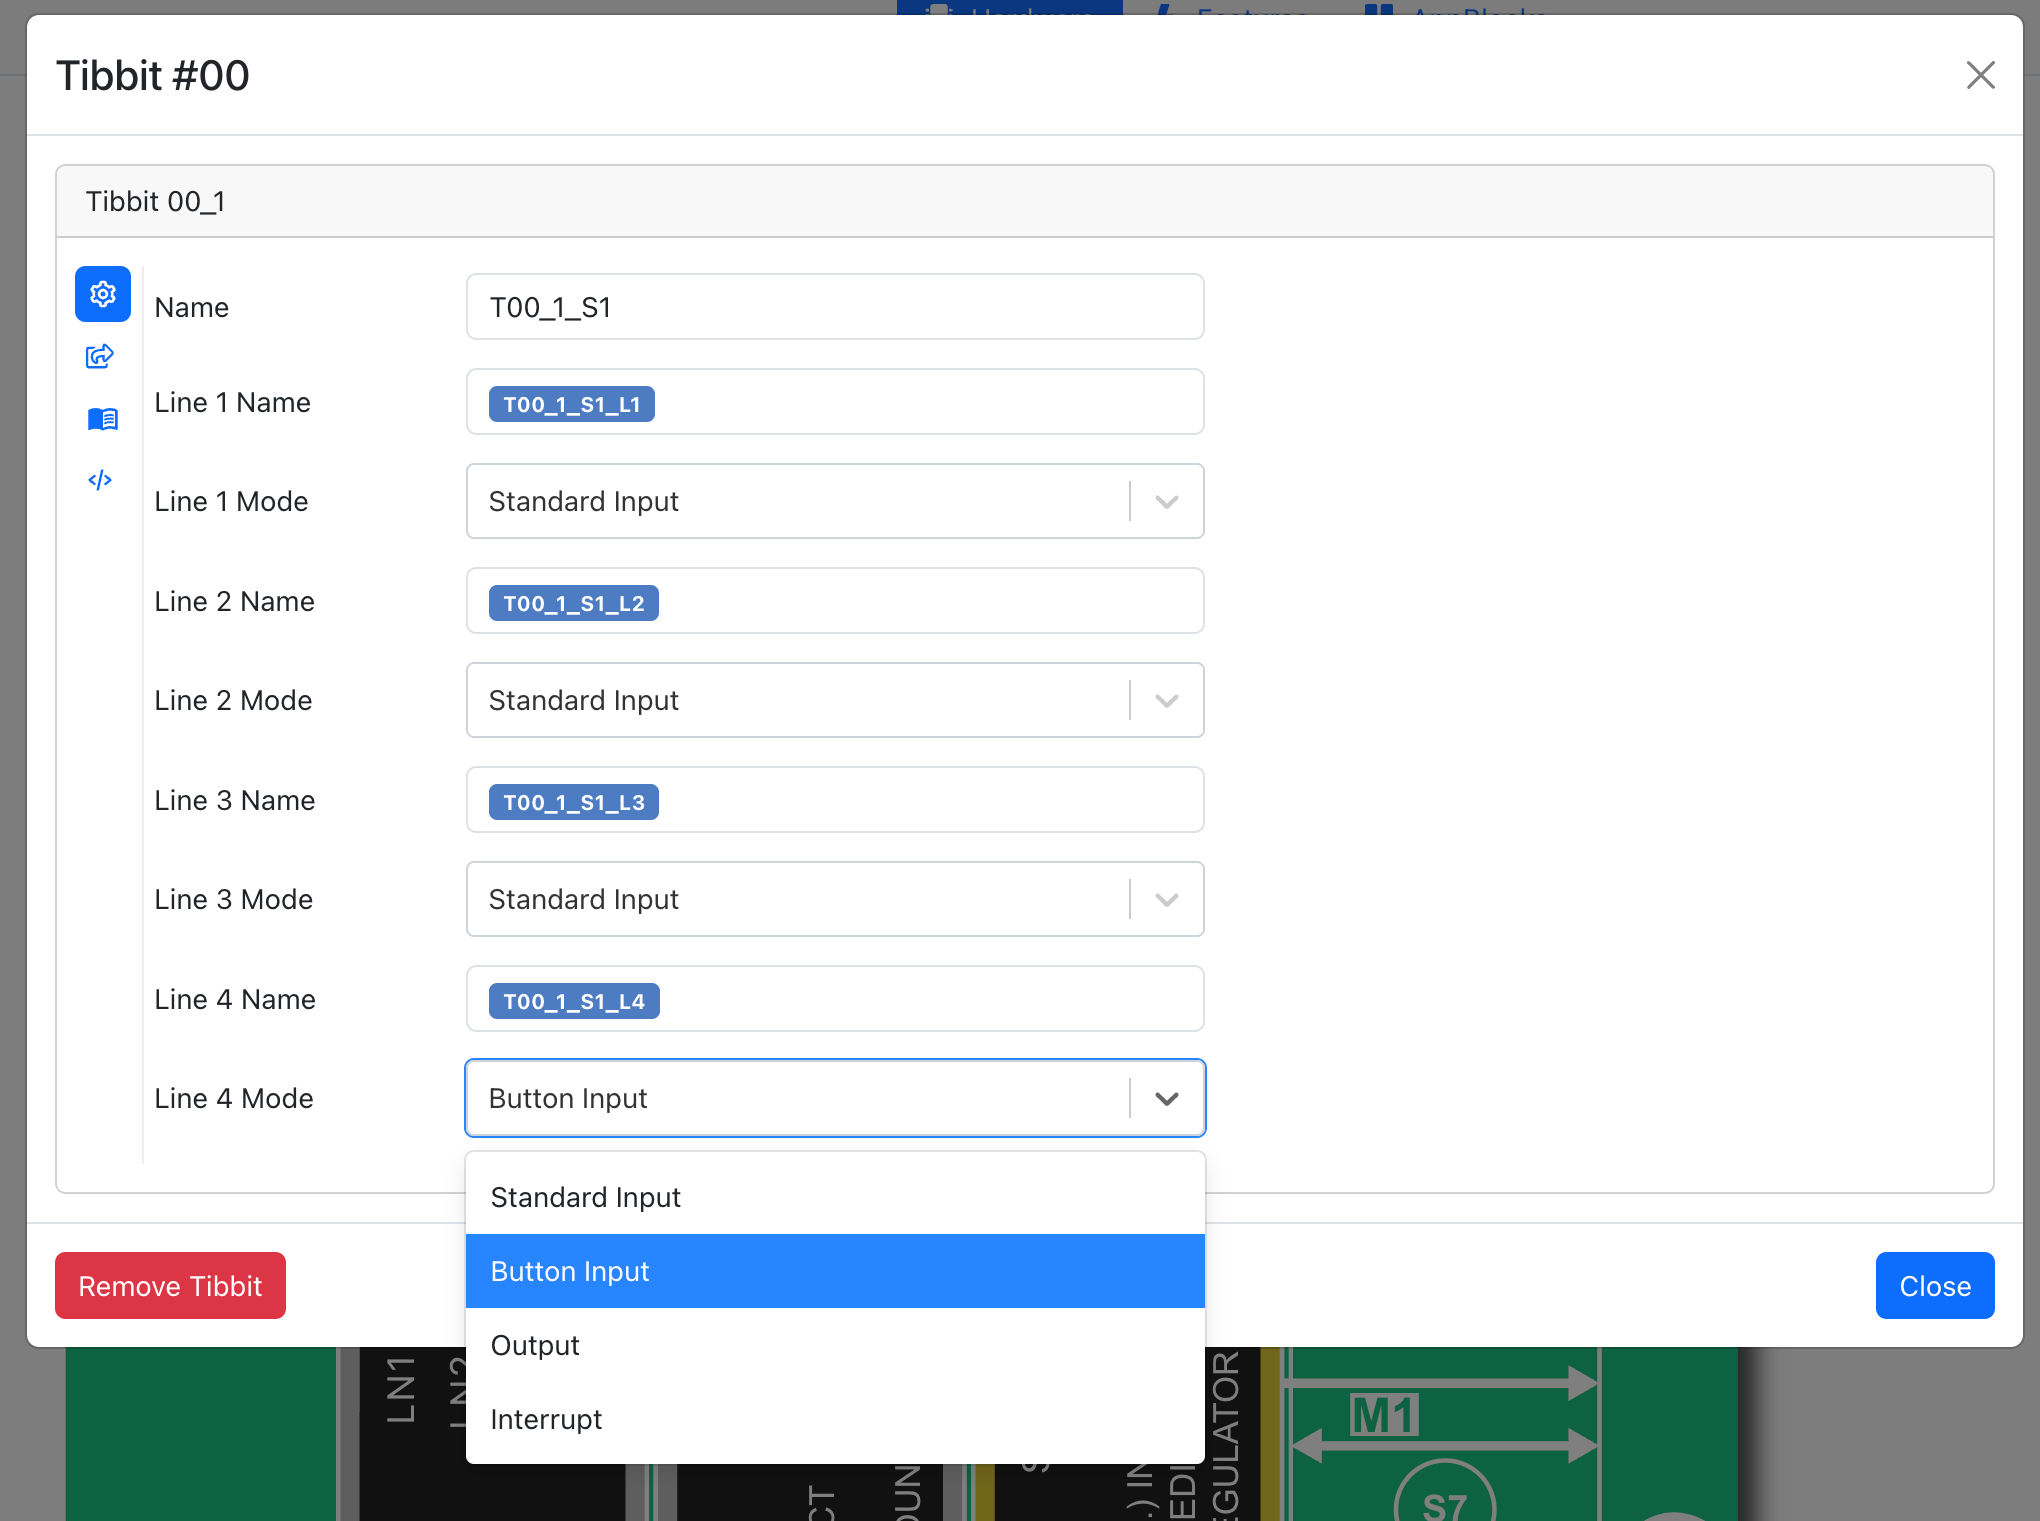Click the Name input field T00_1_S1

[835, 307]
